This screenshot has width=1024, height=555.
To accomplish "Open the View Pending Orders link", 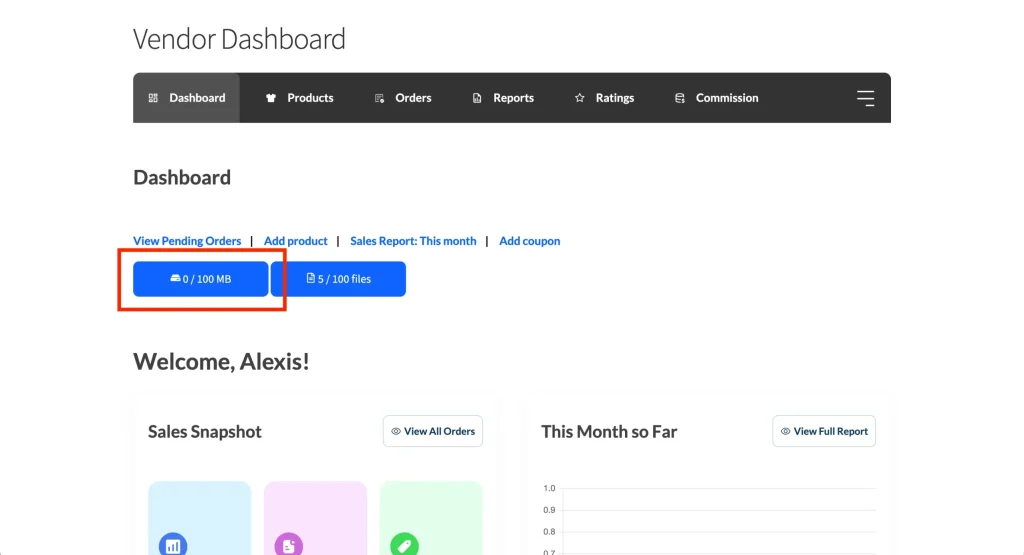I will click(x=187, y=241).
